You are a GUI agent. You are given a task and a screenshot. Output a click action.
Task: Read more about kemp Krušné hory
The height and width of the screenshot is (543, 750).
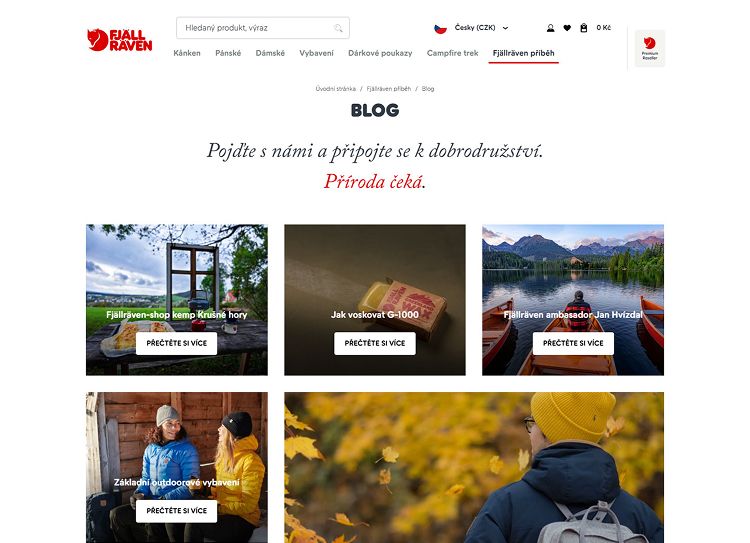[x=176, y=343]
